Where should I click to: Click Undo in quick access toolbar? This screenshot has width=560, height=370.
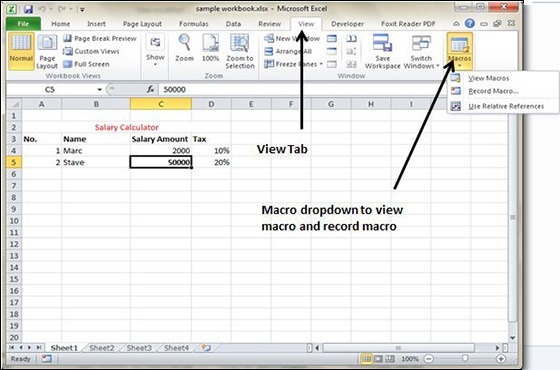(42, 9)
